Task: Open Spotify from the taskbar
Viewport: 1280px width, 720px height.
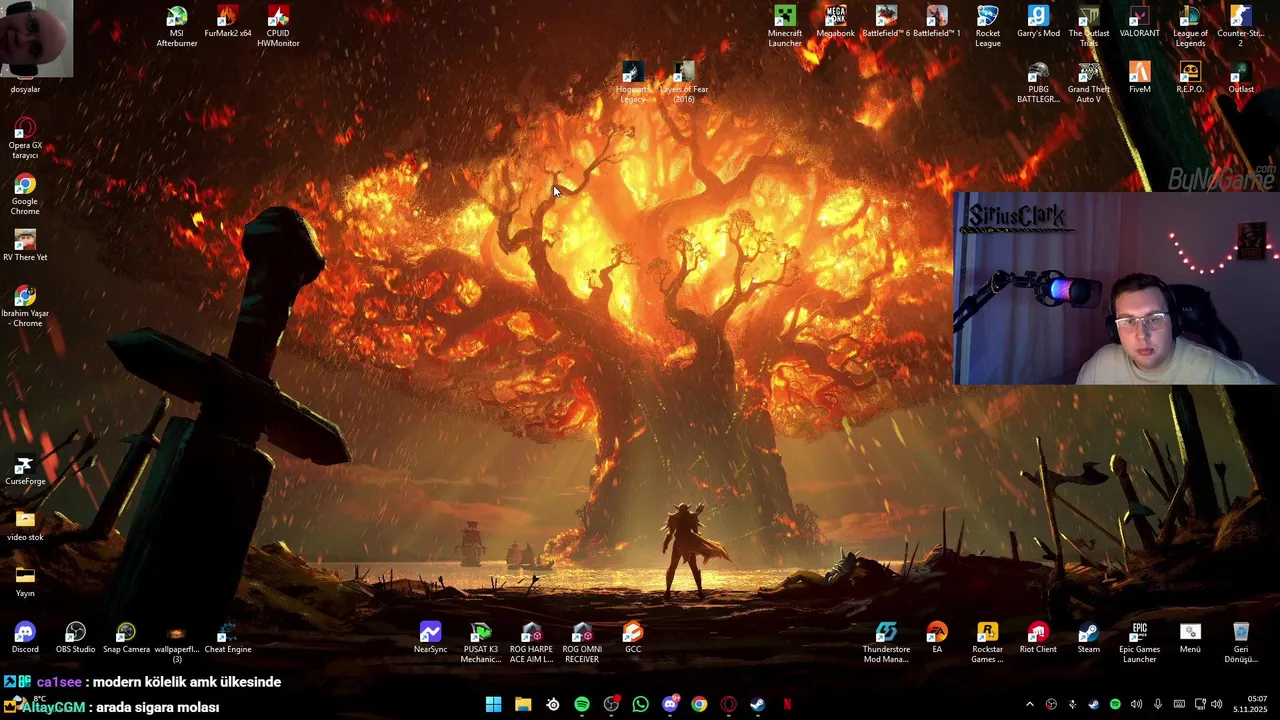Action: pyautogui.click(x=582, y=705)
